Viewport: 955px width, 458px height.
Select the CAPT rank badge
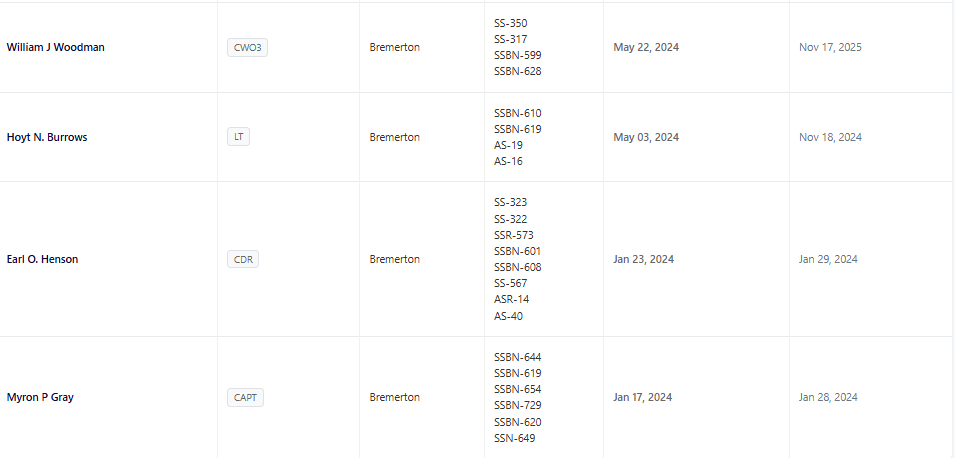[245, 397]
